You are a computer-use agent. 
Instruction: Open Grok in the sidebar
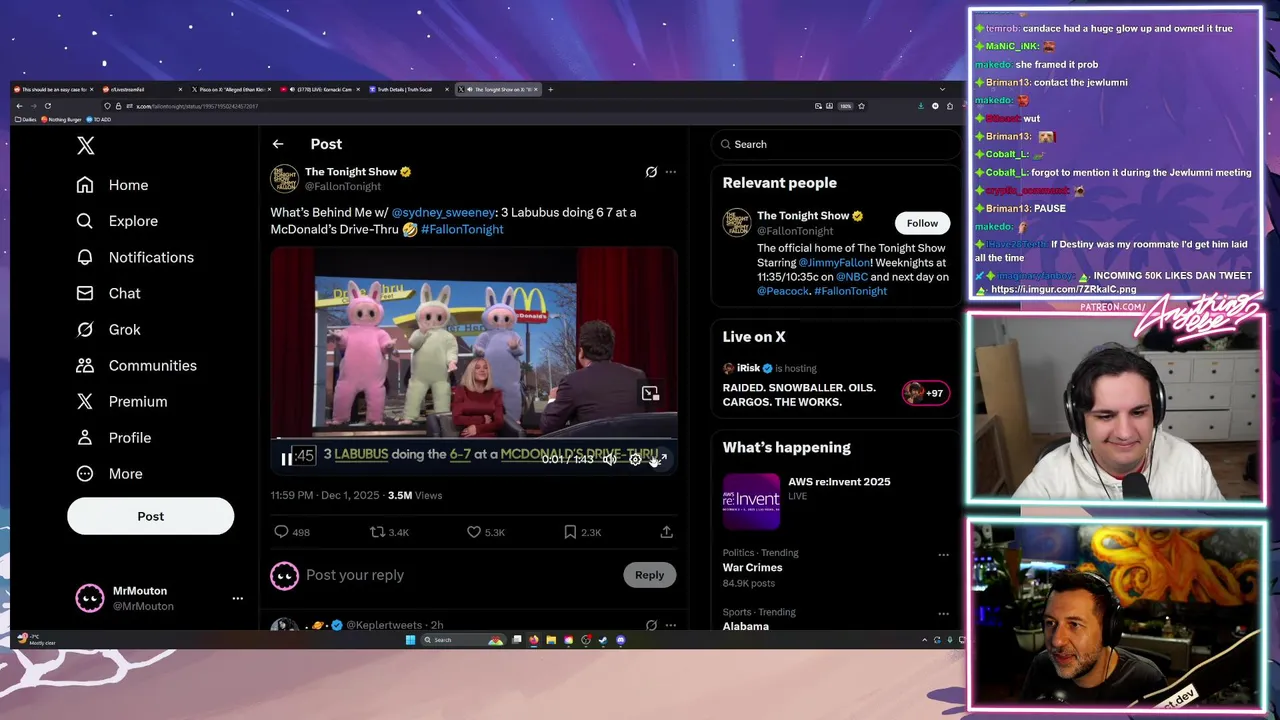109,329
